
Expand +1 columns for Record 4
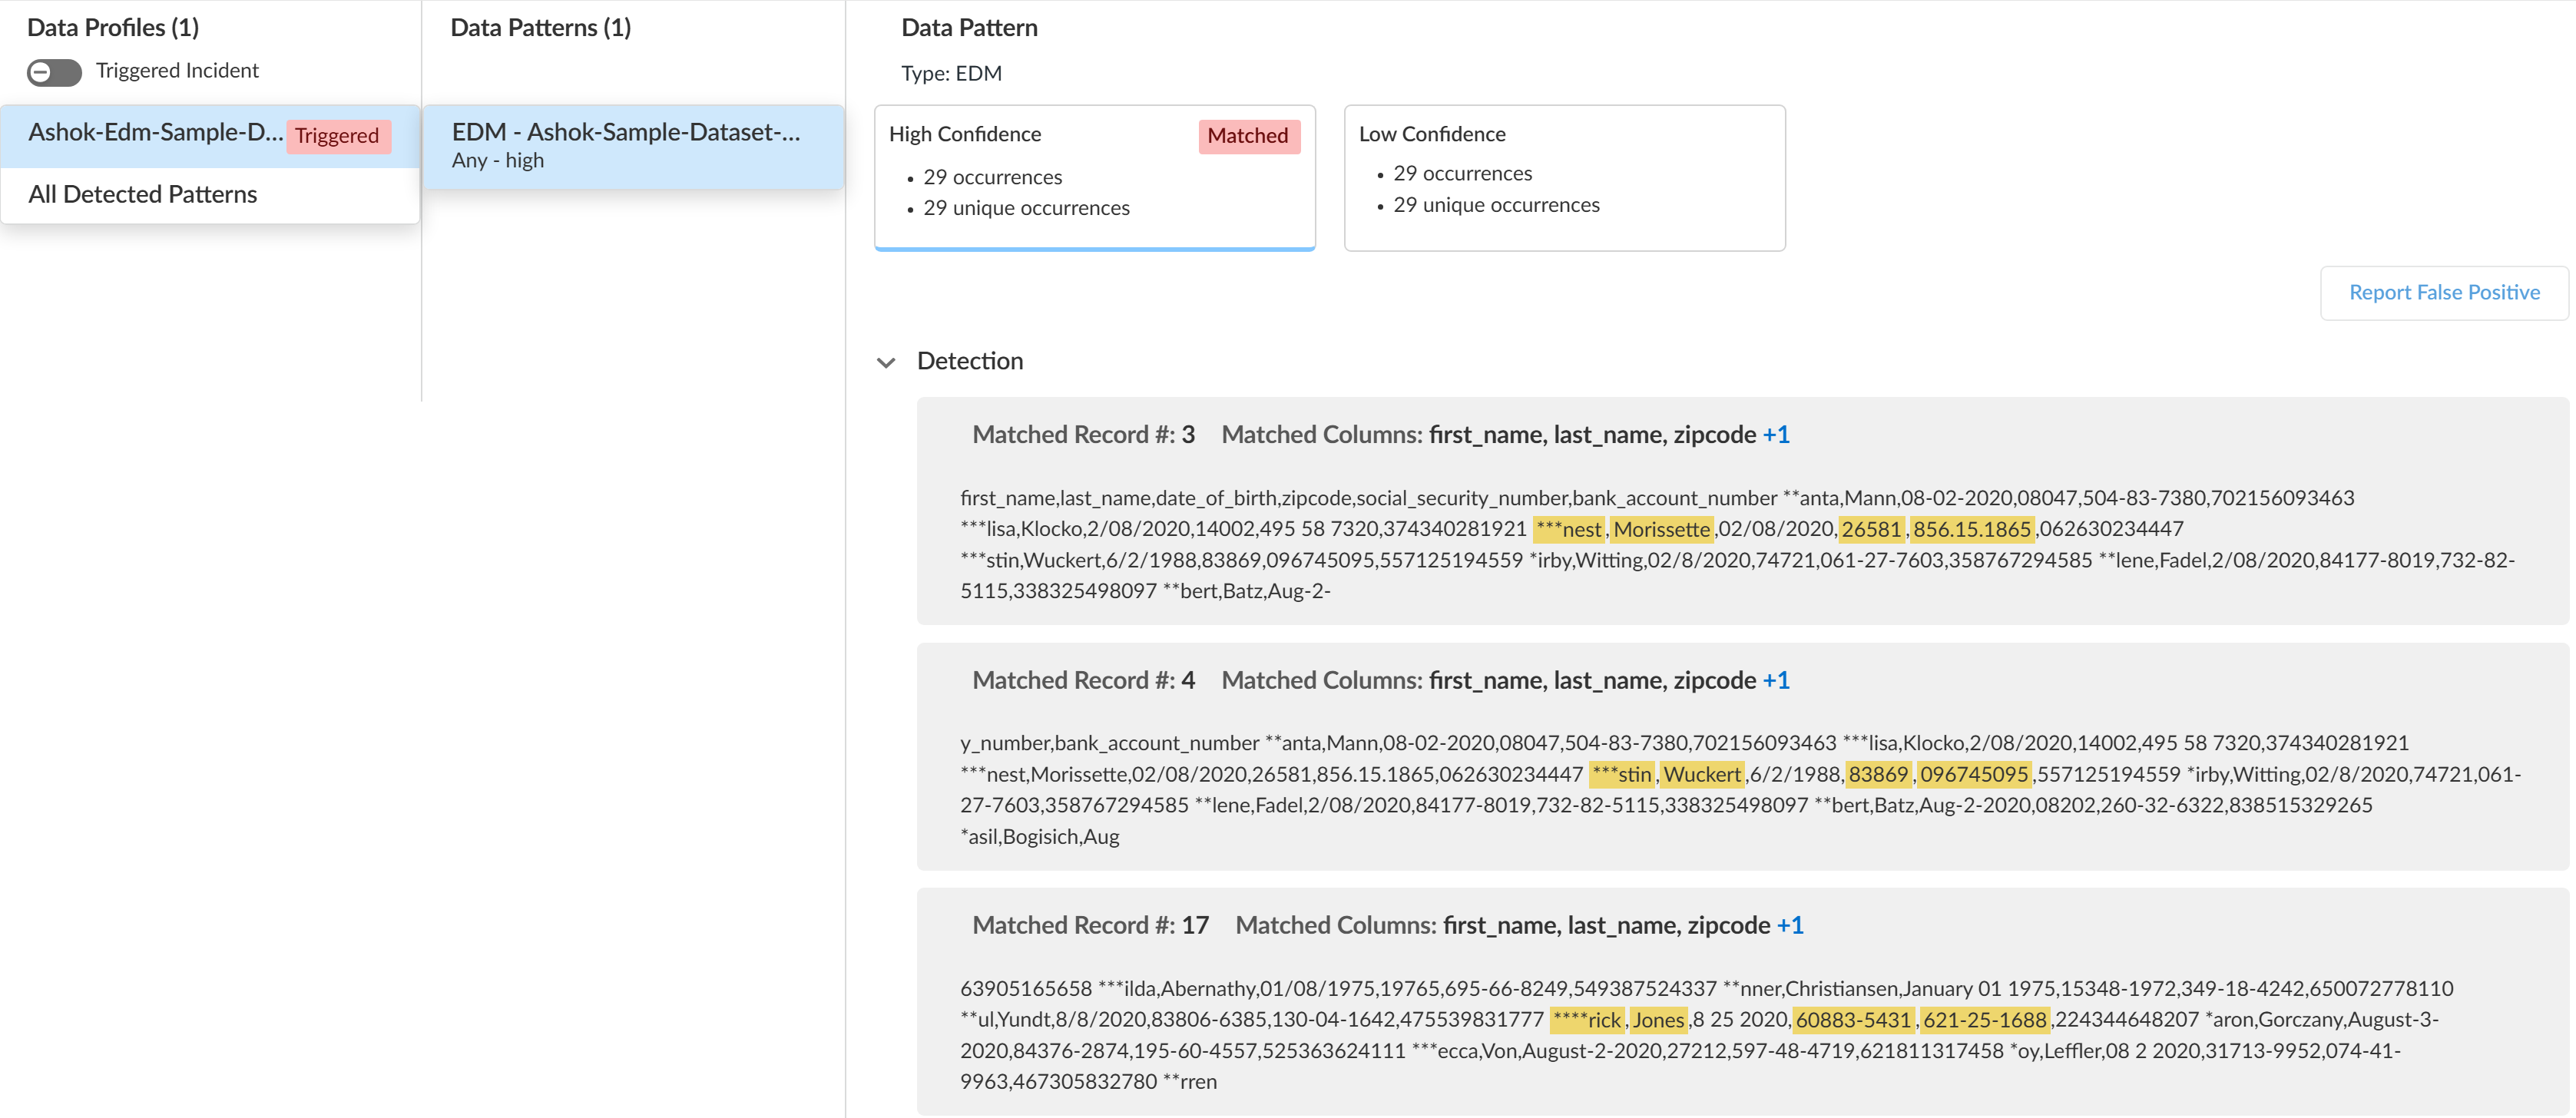pyautogui.click(x=1776, y=681)
